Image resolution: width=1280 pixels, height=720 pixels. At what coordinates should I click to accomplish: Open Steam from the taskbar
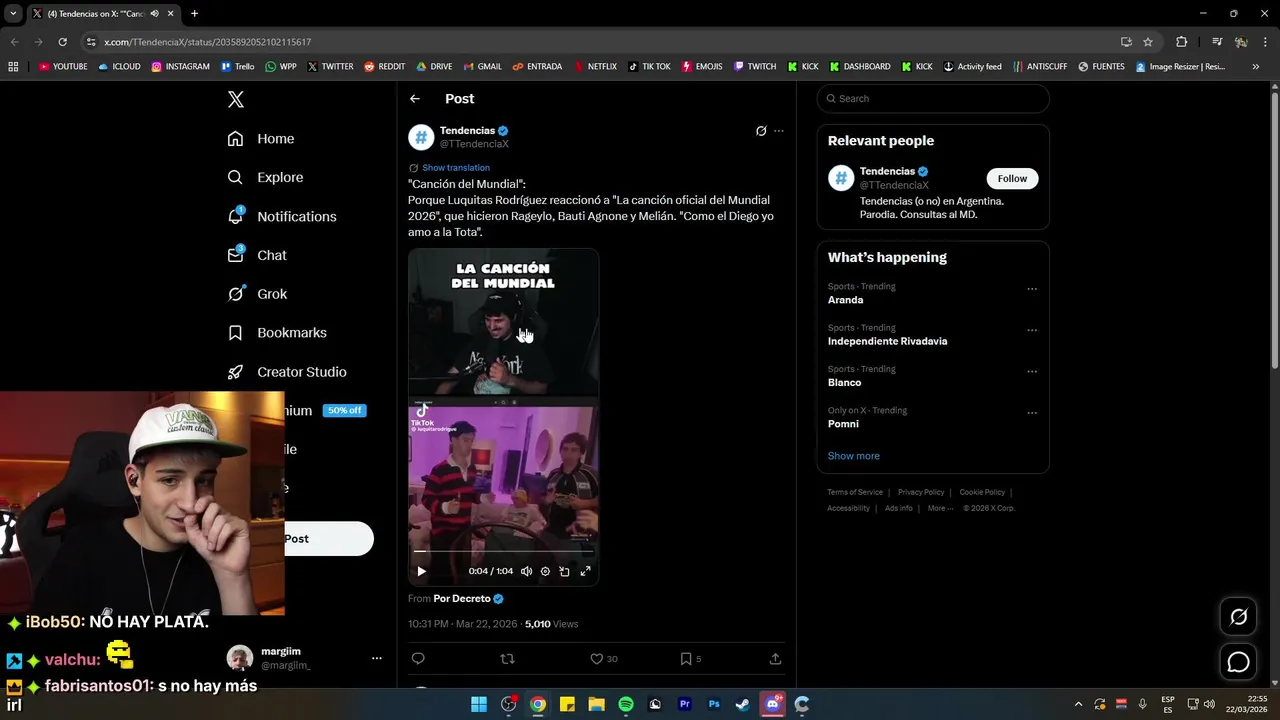(x=743, y=704)
